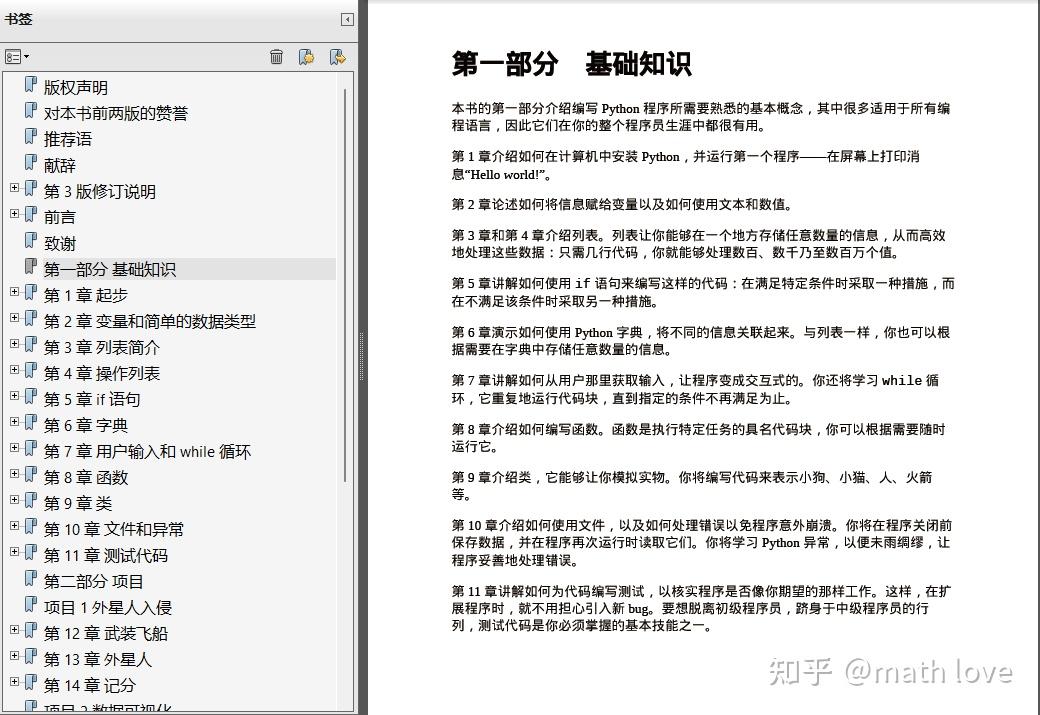Expand the 第 3 版修订说明 node
Screen dimensions: 1040x715
[x=13, y=190]
